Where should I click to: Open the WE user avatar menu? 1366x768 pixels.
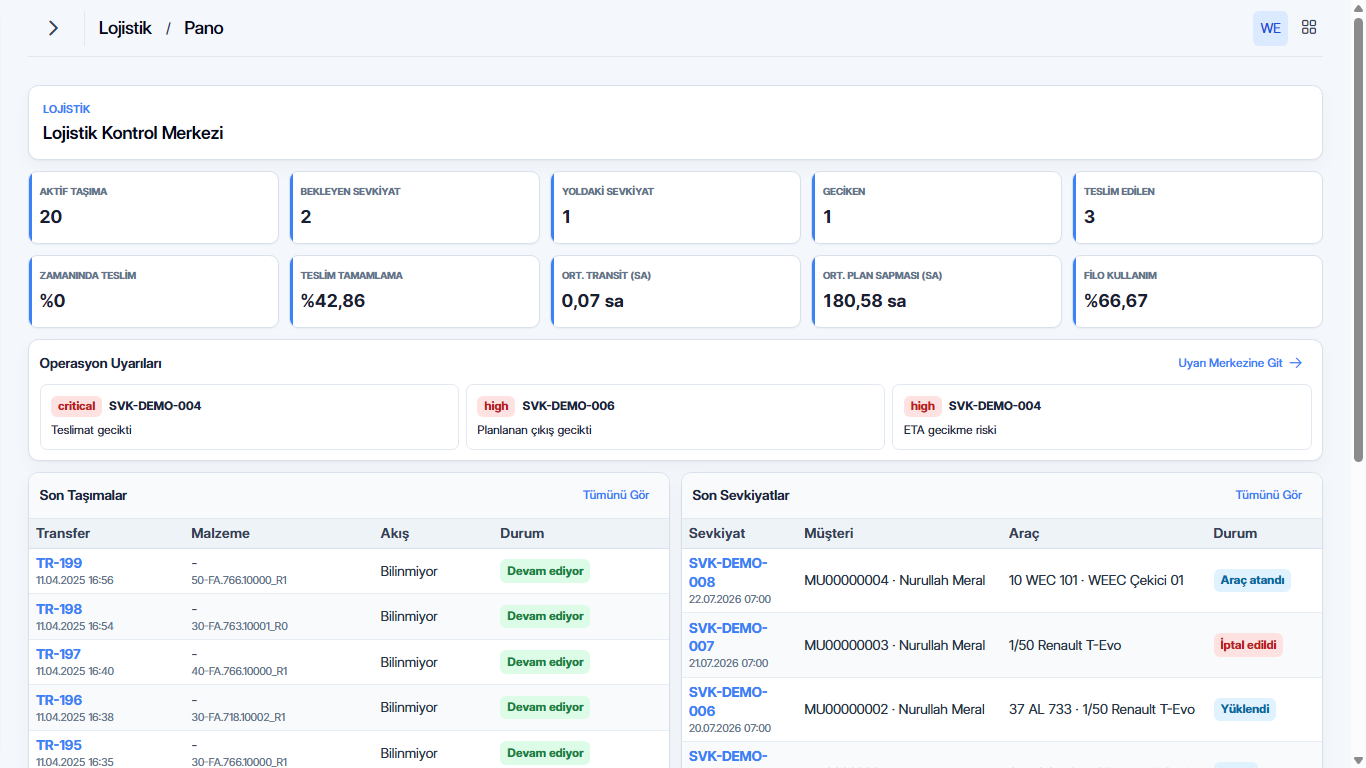click(1270, 28)
